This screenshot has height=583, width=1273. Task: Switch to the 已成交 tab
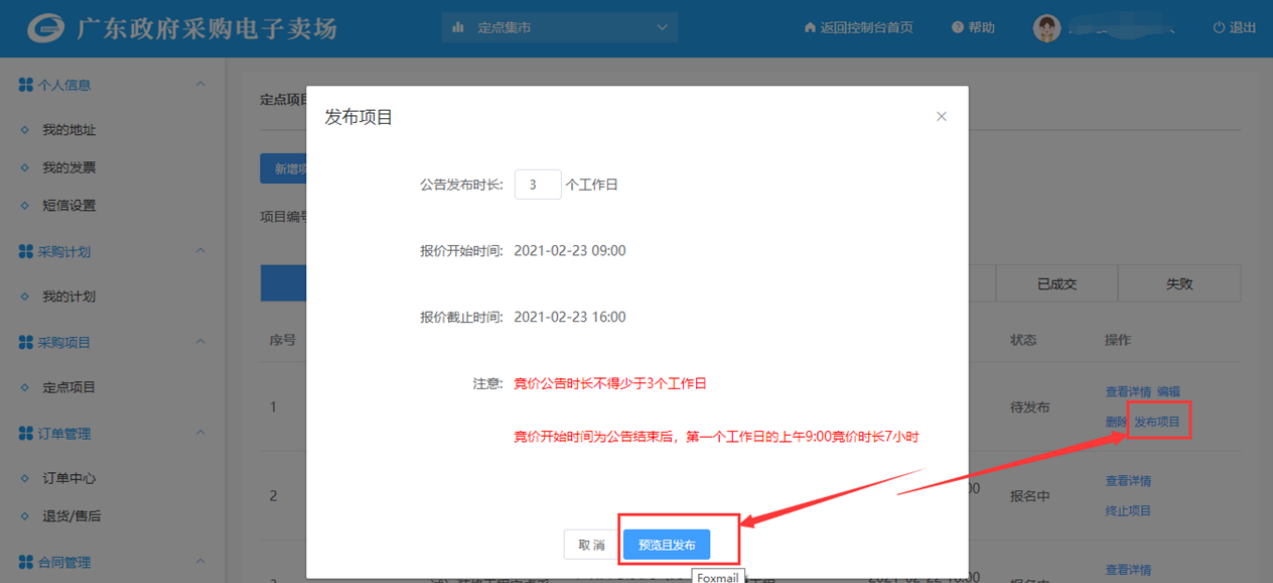click(1056, 284)
